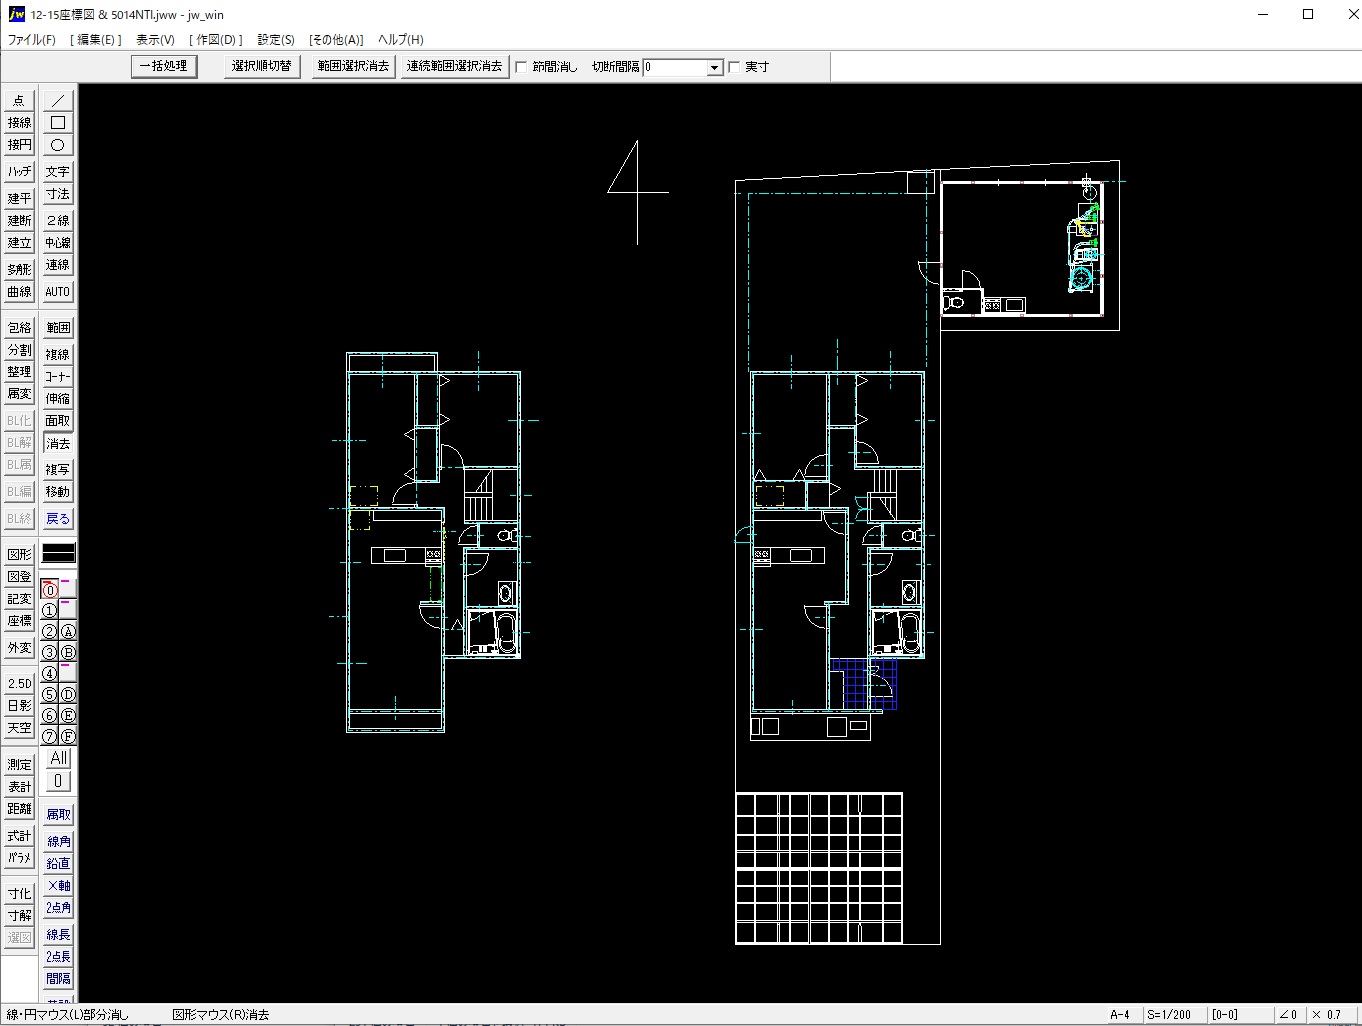Click the 範囲選択消去 button

(x=353, y=66)
